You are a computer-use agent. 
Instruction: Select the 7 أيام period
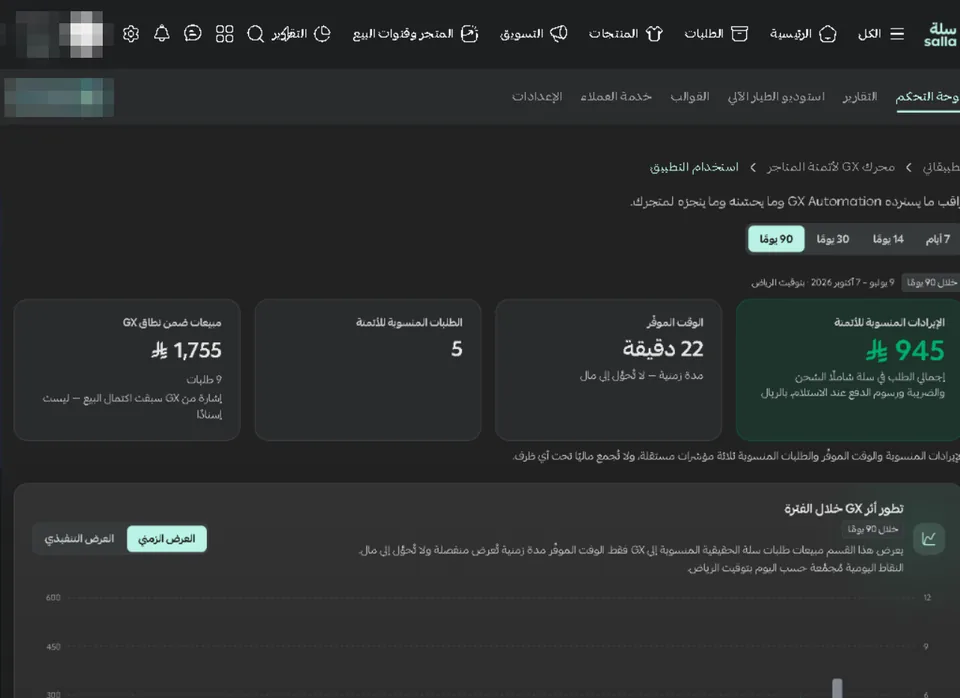(x=938, y=239)
